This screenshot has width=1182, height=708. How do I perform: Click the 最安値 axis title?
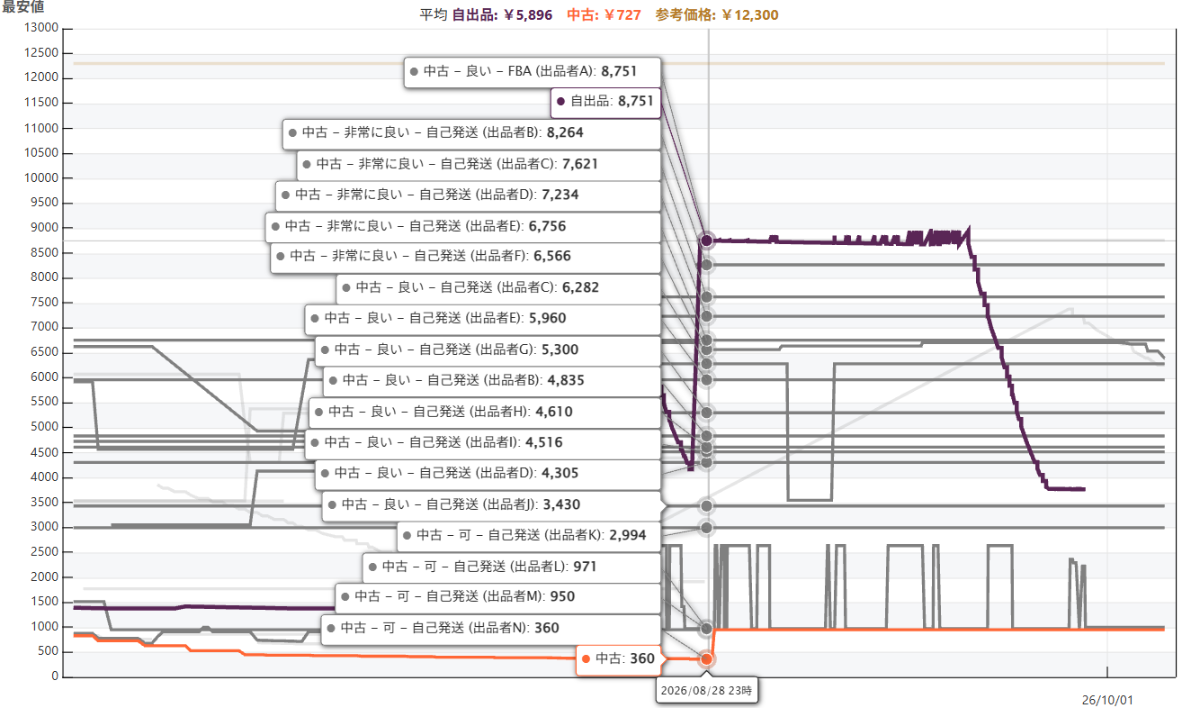(x=23, y=7)
